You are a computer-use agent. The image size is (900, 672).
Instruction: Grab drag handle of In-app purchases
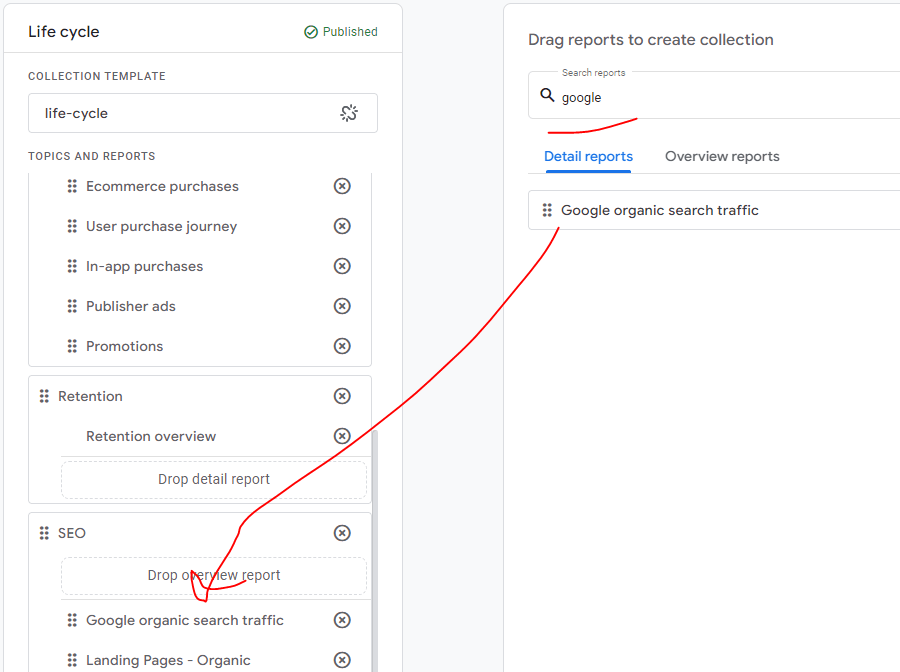click(72, 266)
